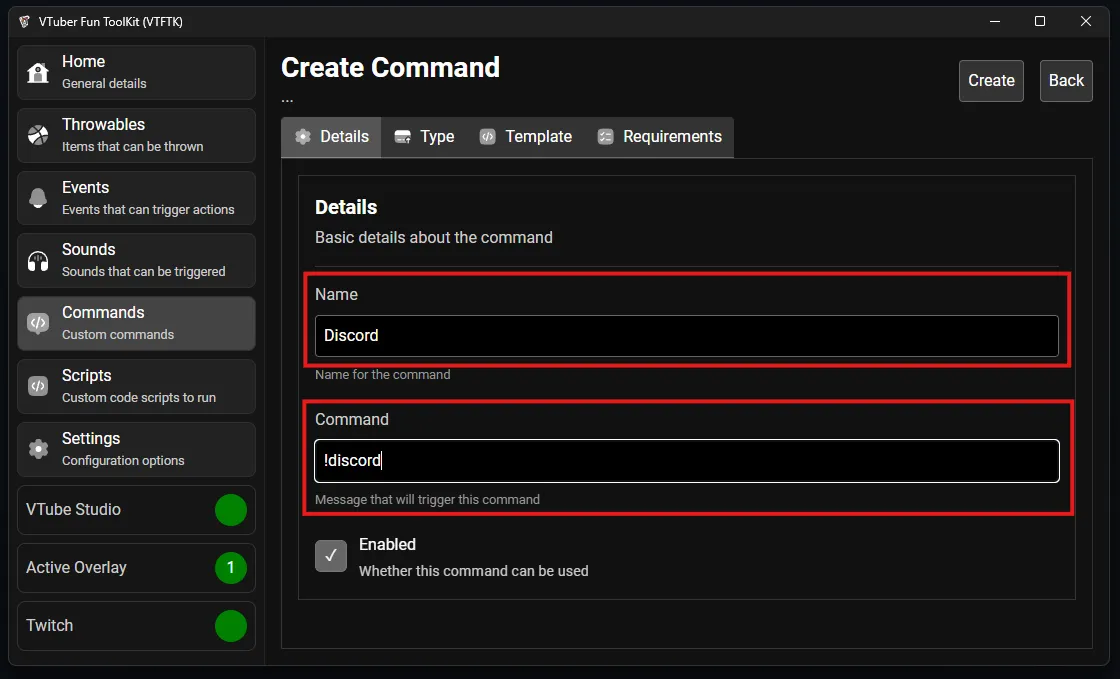The height and width of the screenshot is (679, 1120).
Task: Click the Throwables ball icon
Action: click(x=38, y=135)
